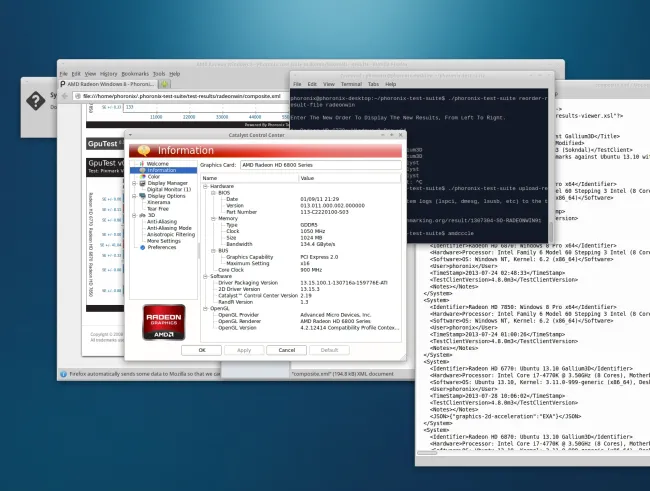Screen dimensions: 650x491
Task: Collapse the Software section expander
Action: pyautogui.click(x=204, y=276)
